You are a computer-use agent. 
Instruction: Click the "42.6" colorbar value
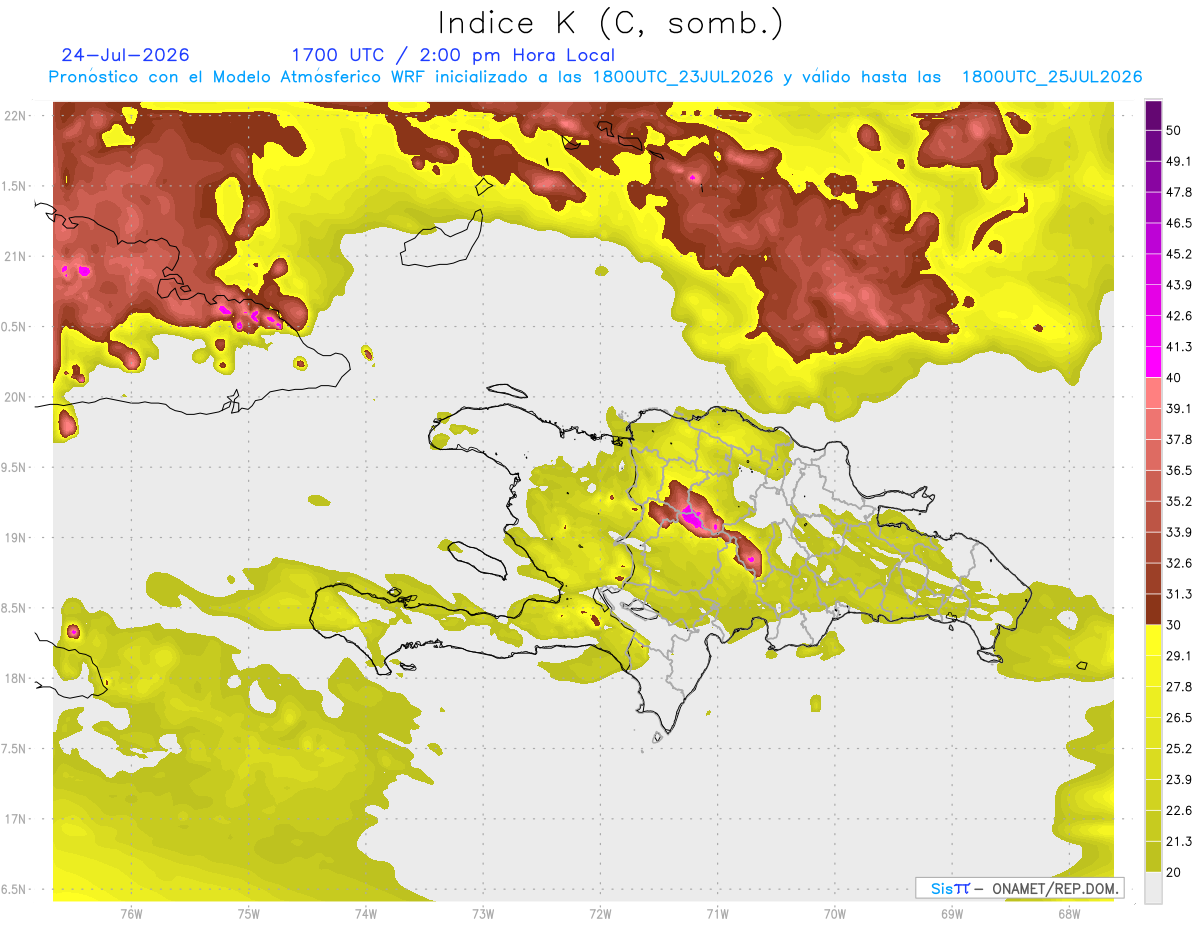1179,316
